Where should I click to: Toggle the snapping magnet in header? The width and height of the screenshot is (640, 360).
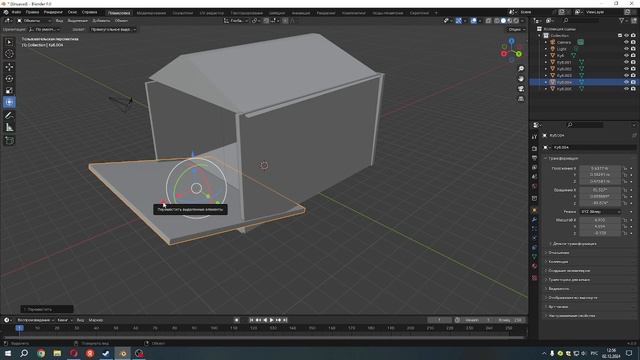point(266,20)
